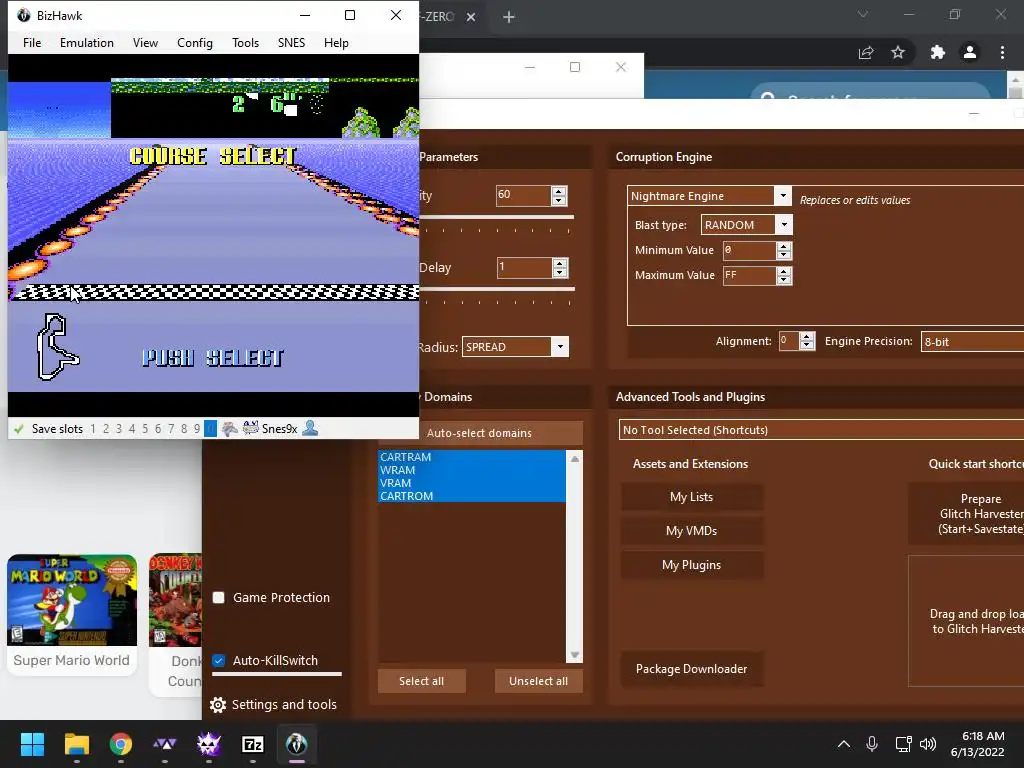Image resolution: width=1024 pixels, height=768 pixels.
Task: Open 7-Zip from the taskbar
Action: [253, 744]
